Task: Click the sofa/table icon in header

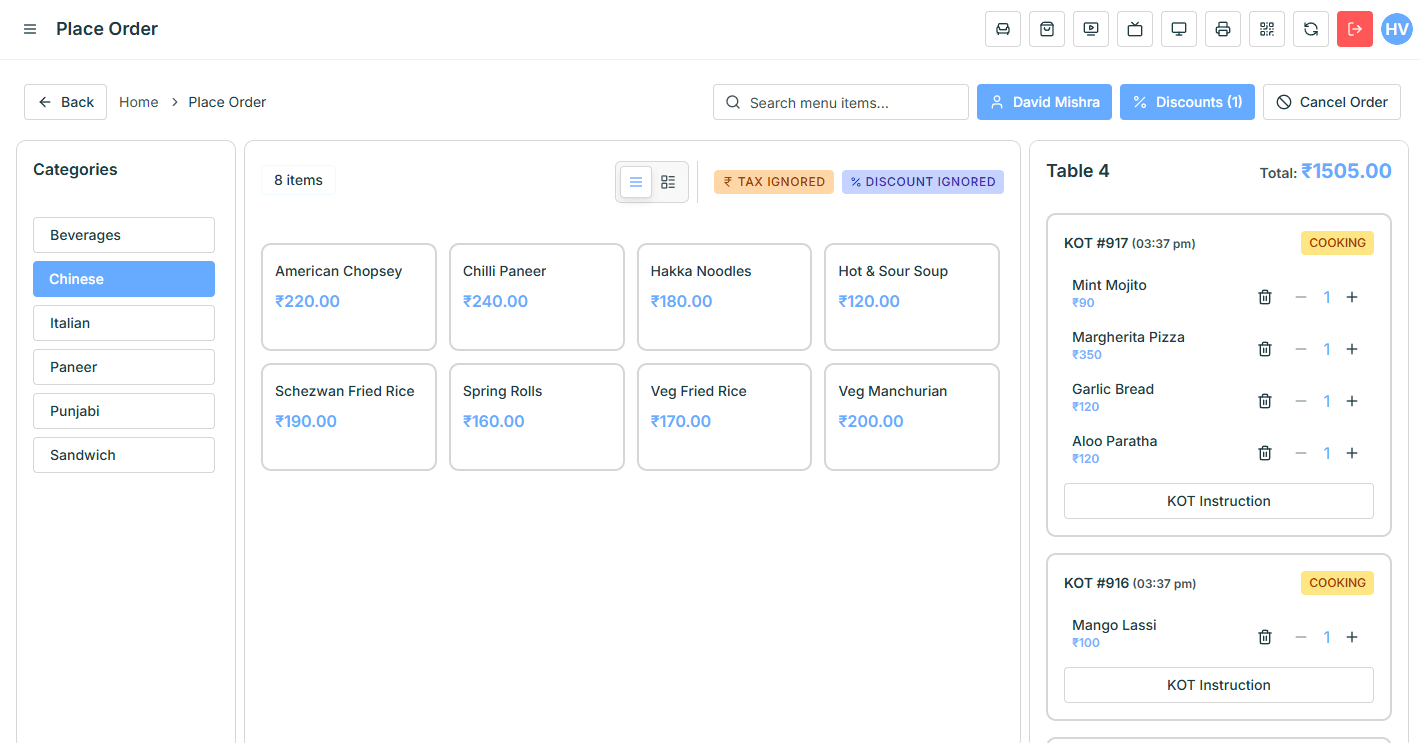Action: (x=1003, y=29)
